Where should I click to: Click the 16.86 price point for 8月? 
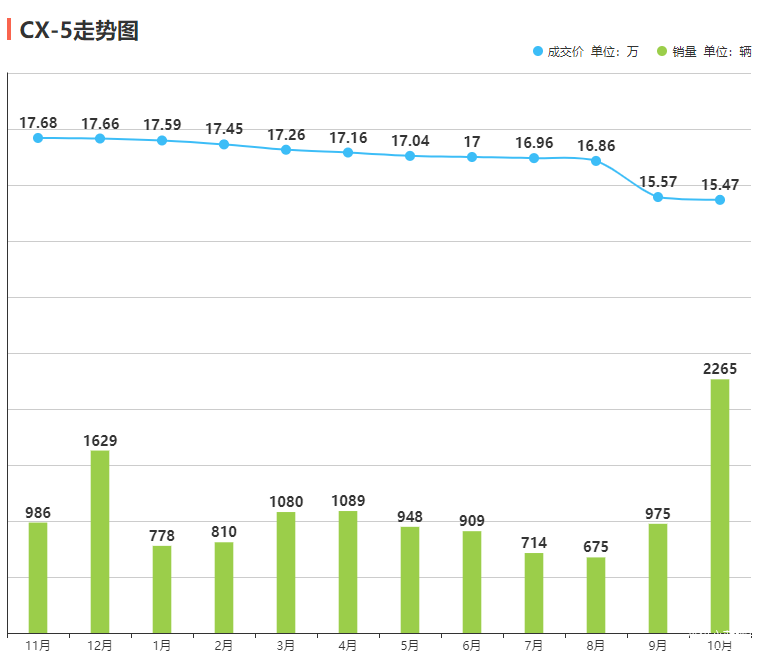[x=596, y=161]
